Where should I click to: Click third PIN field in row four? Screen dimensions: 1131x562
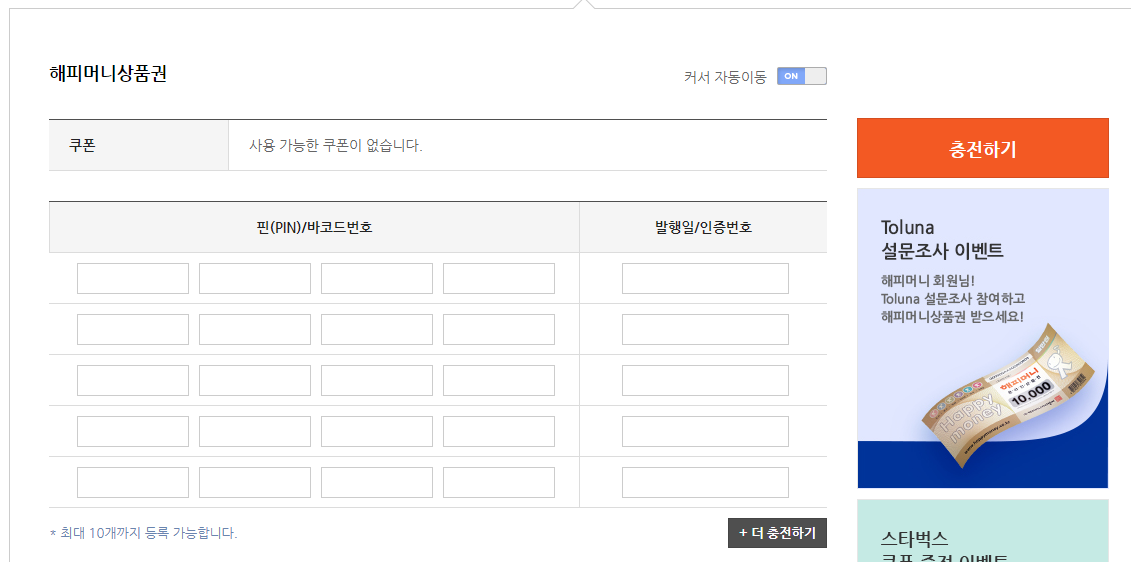click(x=377, y=431)
